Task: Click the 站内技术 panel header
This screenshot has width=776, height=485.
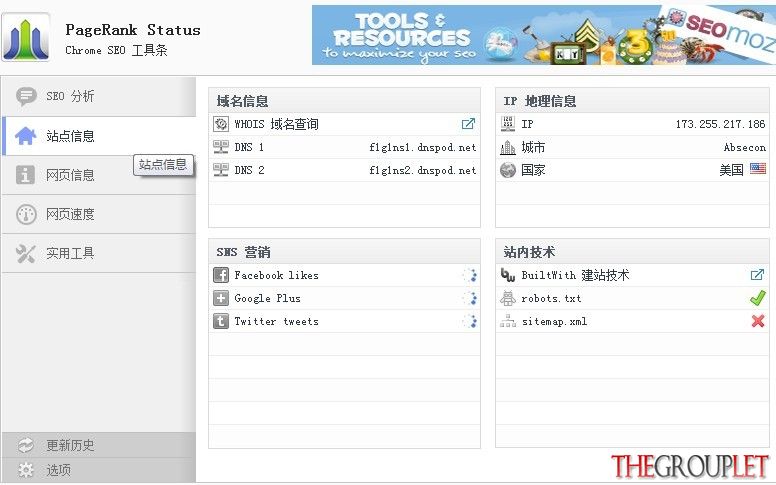Action: (x=632, y=252)
